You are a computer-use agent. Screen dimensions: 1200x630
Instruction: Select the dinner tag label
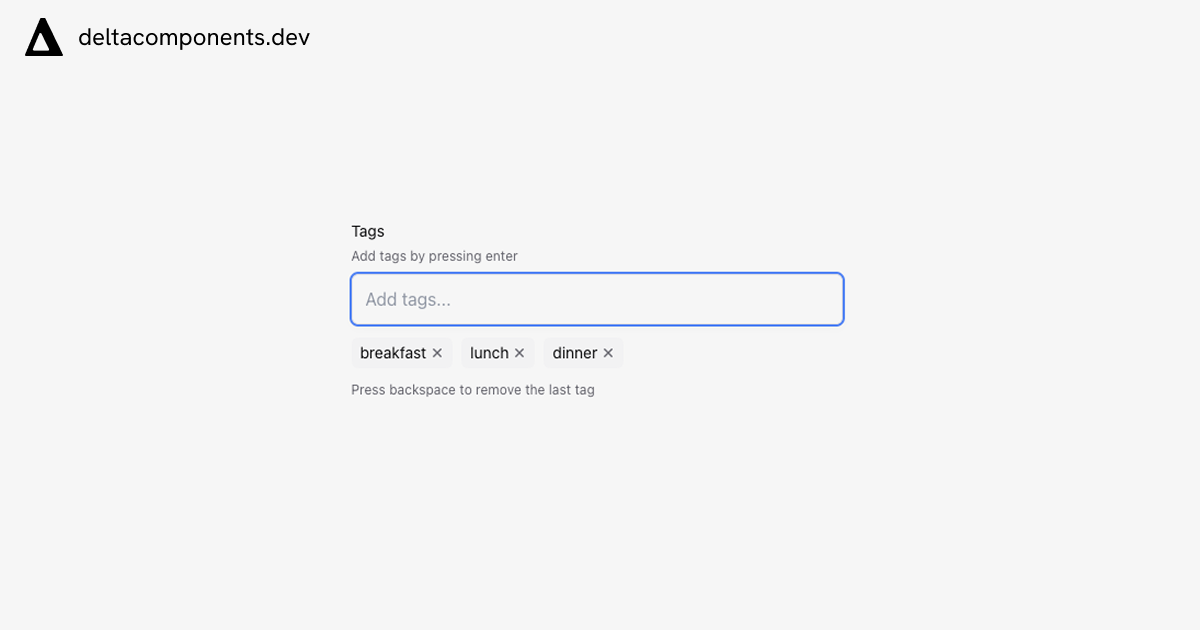[575, 353]
